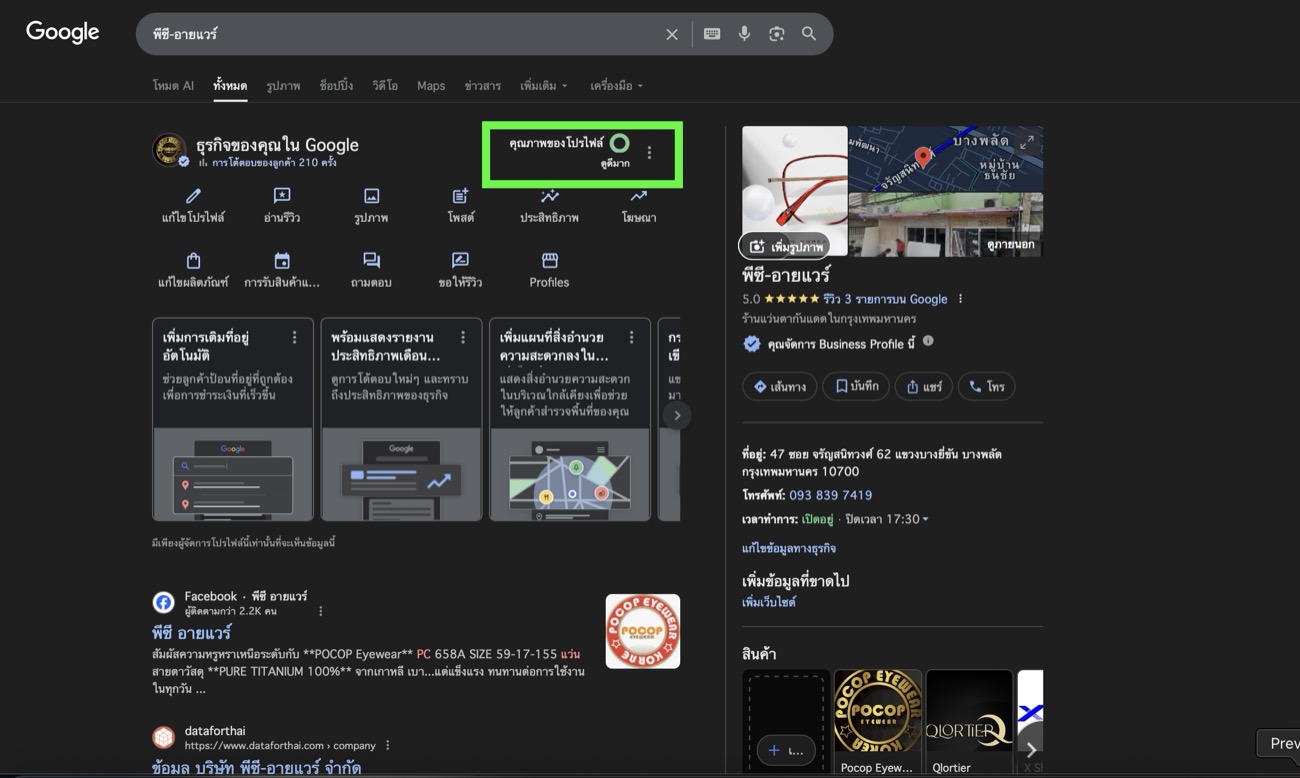Screen dimensions: 1300x778
Task: Click the เพิ่มเว็บไซต์ link
Action: click(769, 603)
